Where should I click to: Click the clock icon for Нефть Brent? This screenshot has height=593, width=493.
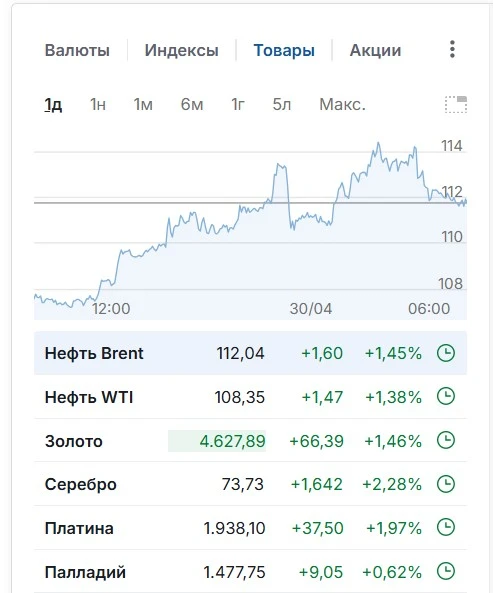[x=446, y=353]
